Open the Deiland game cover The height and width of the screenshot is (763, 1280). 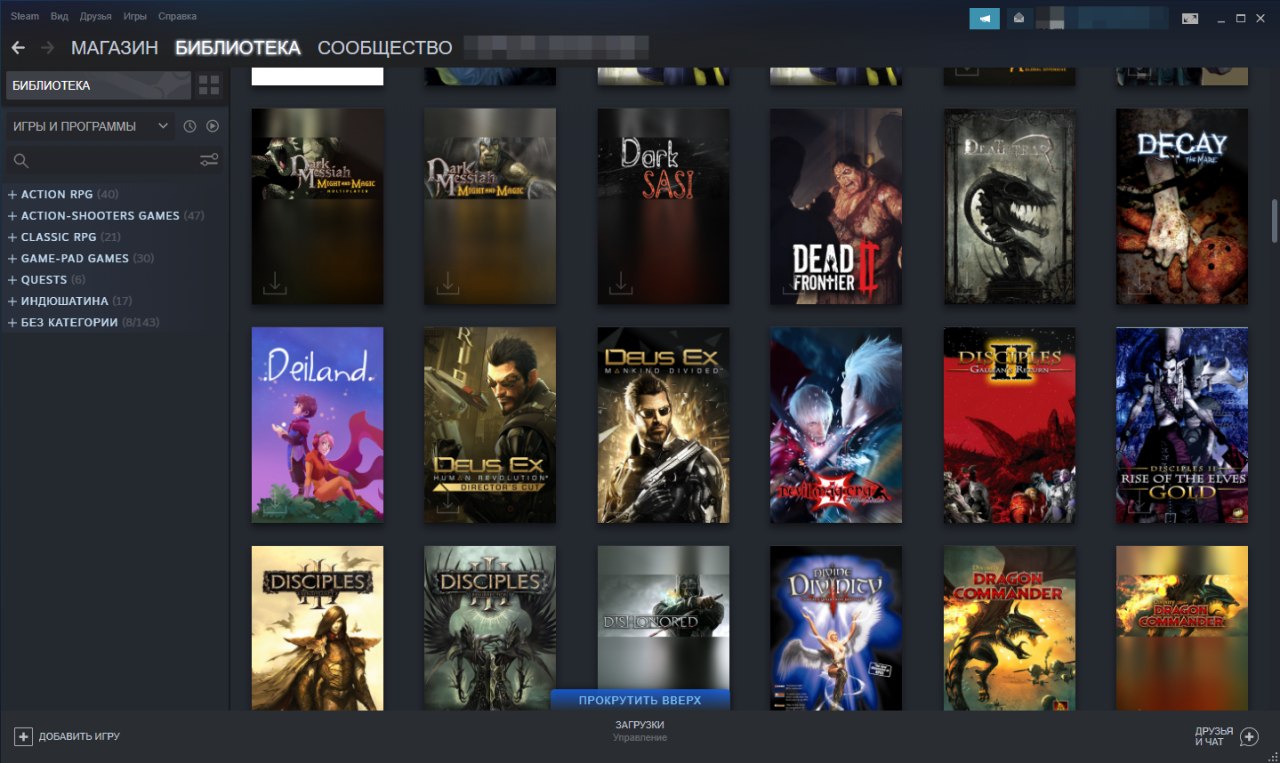click(x=317, y=425)
